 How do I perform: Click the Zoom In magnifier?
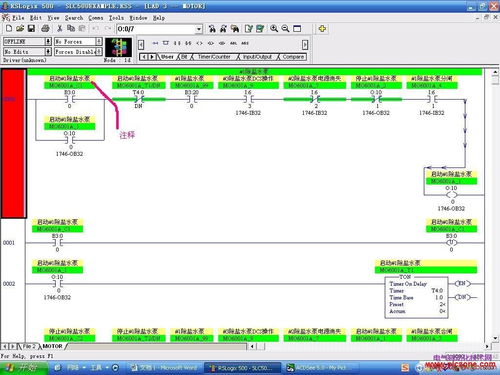[274, 29]
